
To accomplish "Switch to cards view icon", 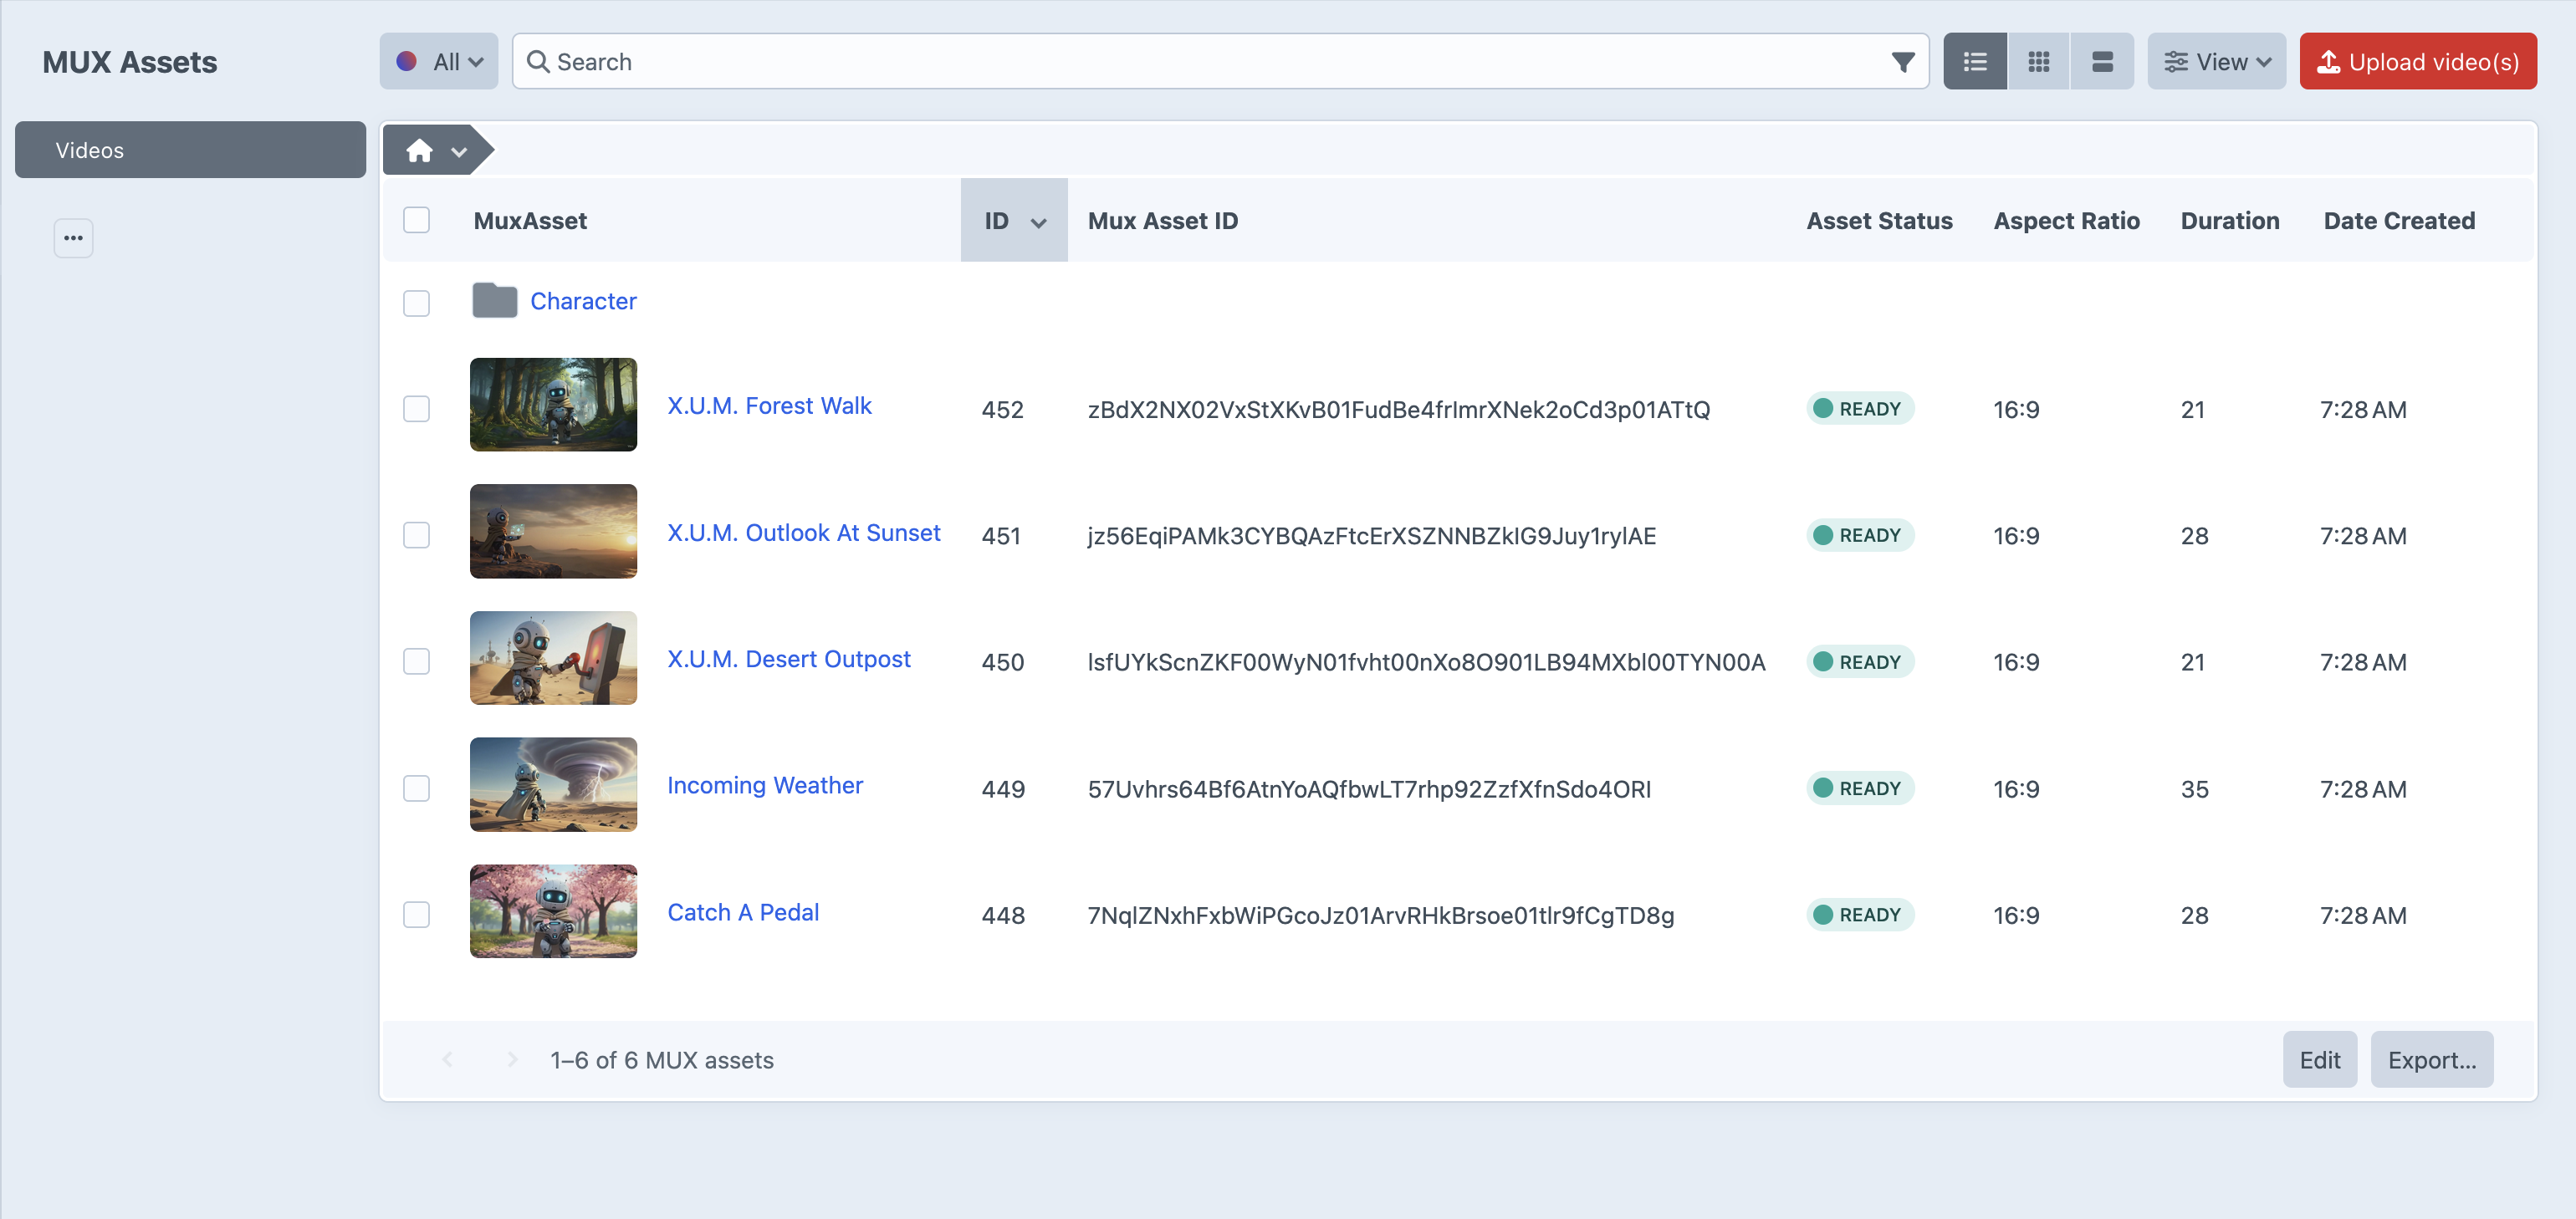I will pos(2102,62).
